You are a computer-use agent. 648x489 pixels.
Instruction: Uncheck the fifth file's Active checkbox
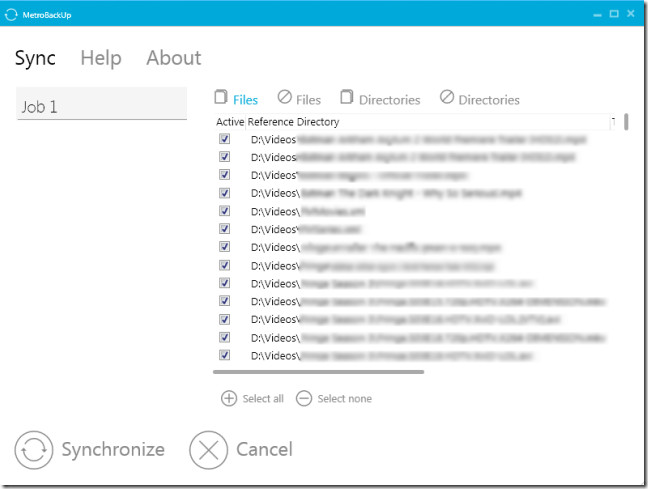click(x=224, y=211)
